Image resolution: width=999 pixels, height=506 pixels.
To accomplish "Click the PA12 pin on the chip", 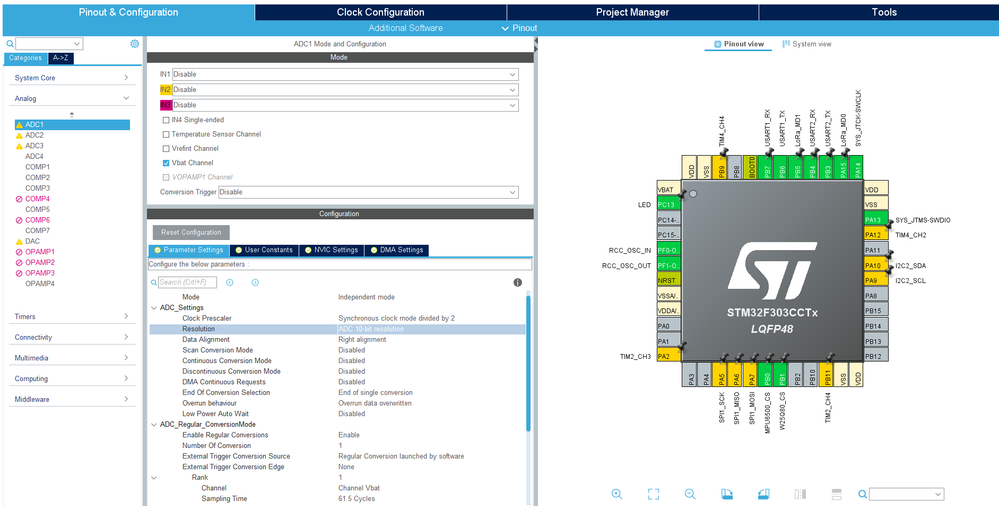I will pyautogui.click(x=875, y=235).
